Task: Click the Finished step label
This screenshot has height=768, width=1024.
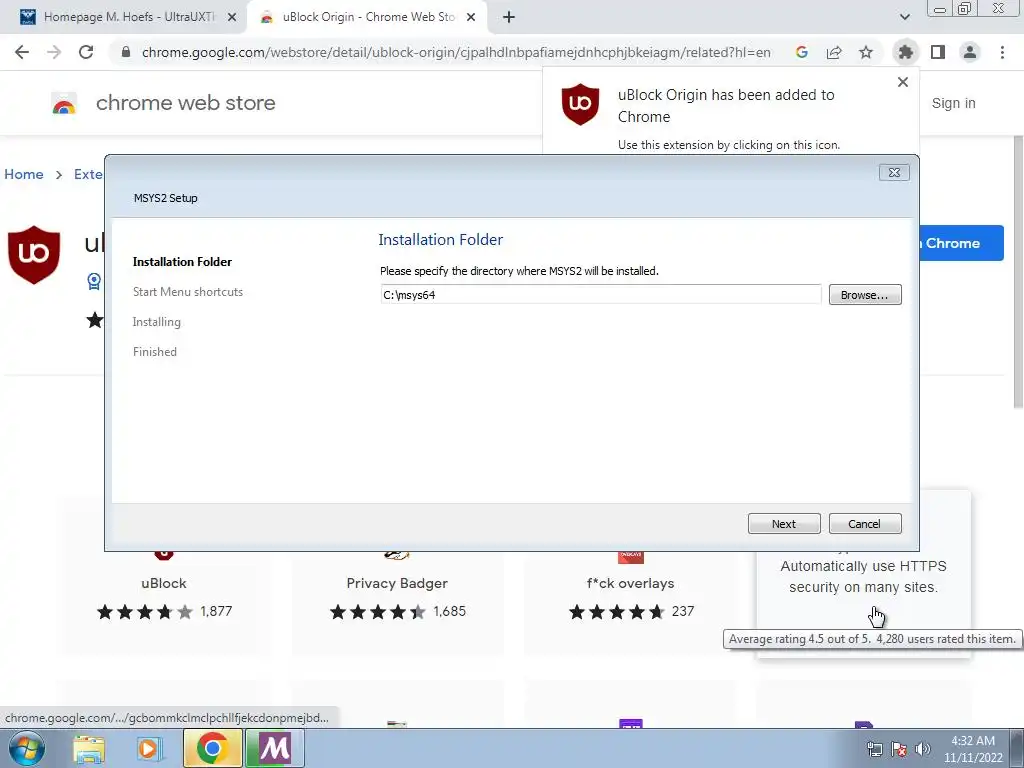Action: point(155,352)
